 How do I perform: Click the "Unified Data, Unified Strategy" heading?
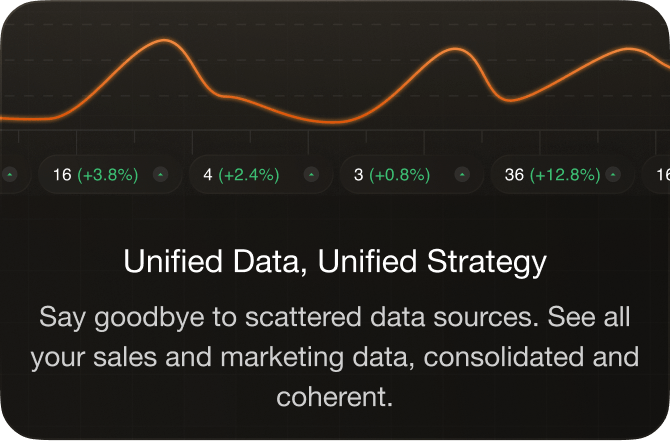pyautogui.click(x=335, y=263)
